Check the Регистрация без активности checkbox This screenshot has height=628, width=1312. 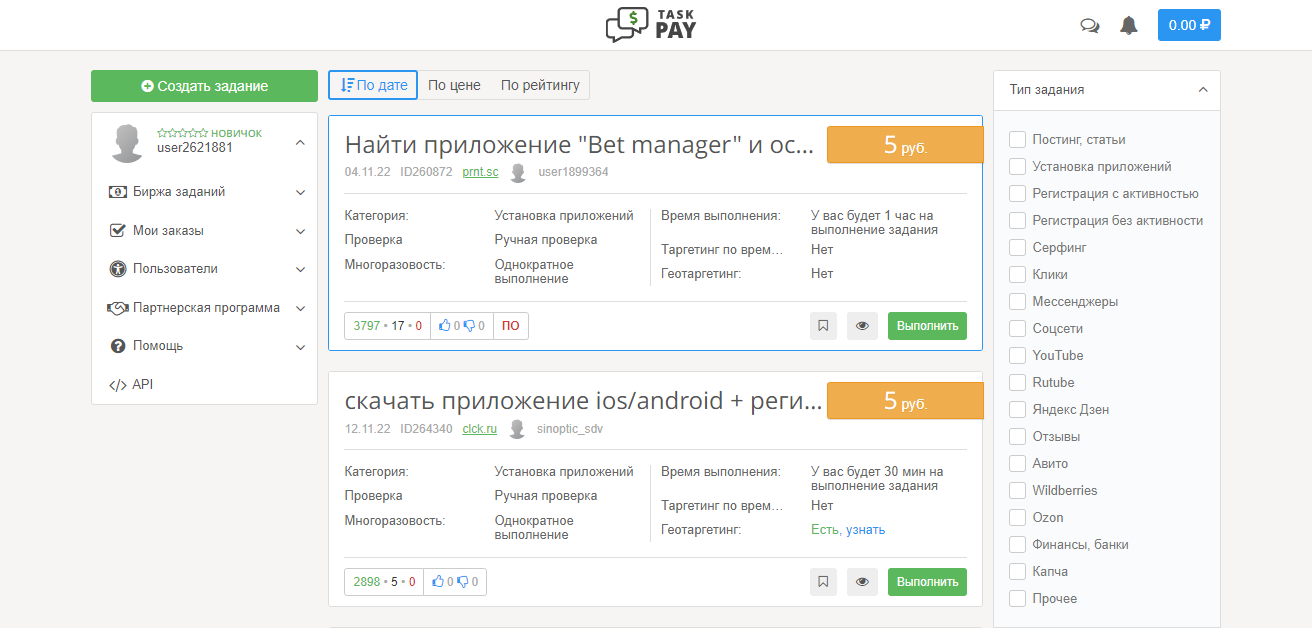(x=1017, y=220)
